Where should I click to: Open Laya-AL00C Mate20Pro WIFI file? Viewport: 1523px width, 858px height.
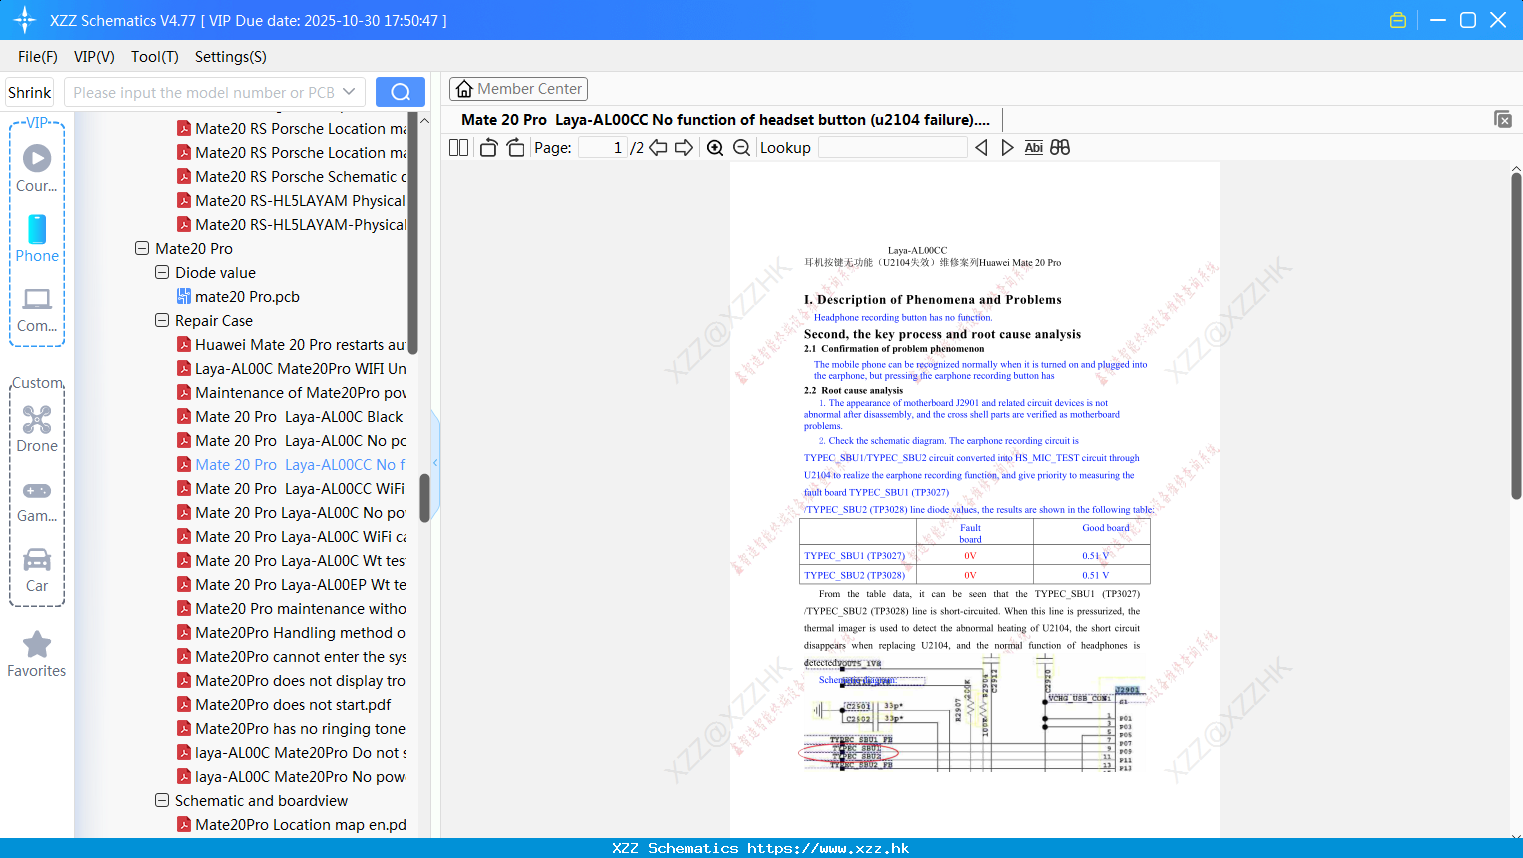tap(291, 368)
